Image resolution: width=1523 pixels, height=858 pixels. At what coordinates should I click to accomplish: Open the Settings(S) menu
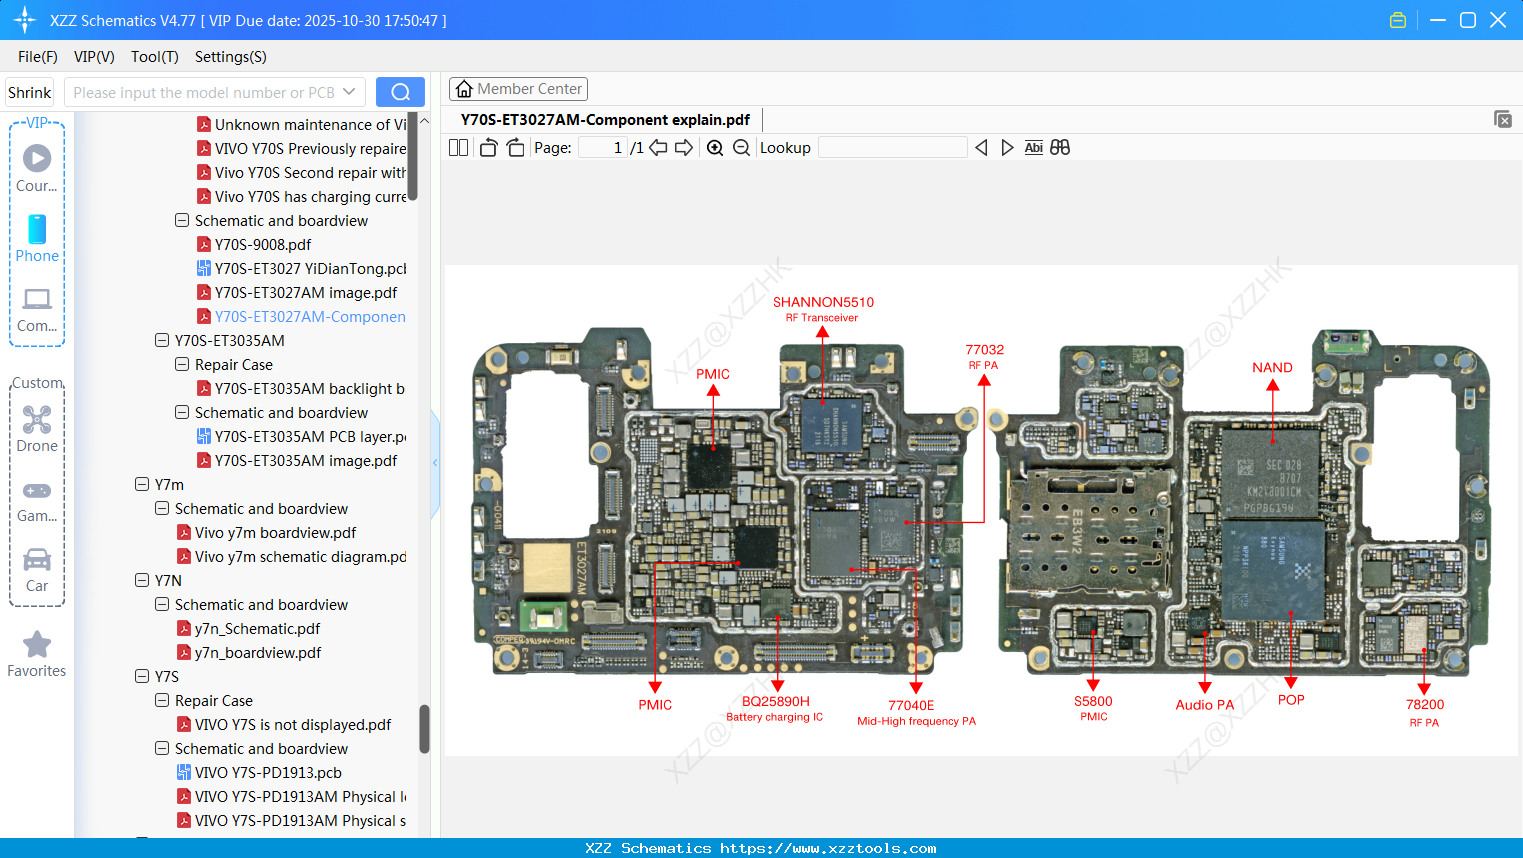(230, 57)
